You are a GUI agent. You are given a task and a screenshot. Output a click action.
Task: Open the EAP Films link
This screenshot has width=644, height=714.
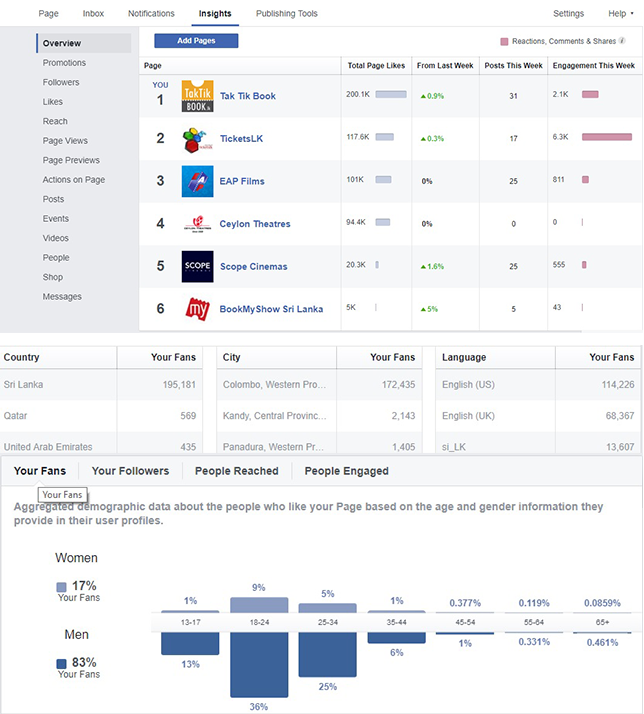(x=242, y=181)
